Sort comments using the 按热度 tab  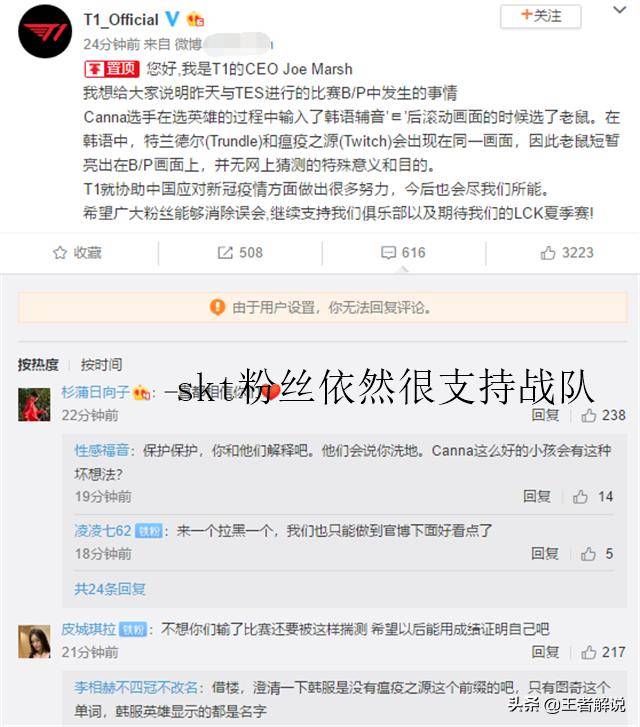(x=38, y=364)
